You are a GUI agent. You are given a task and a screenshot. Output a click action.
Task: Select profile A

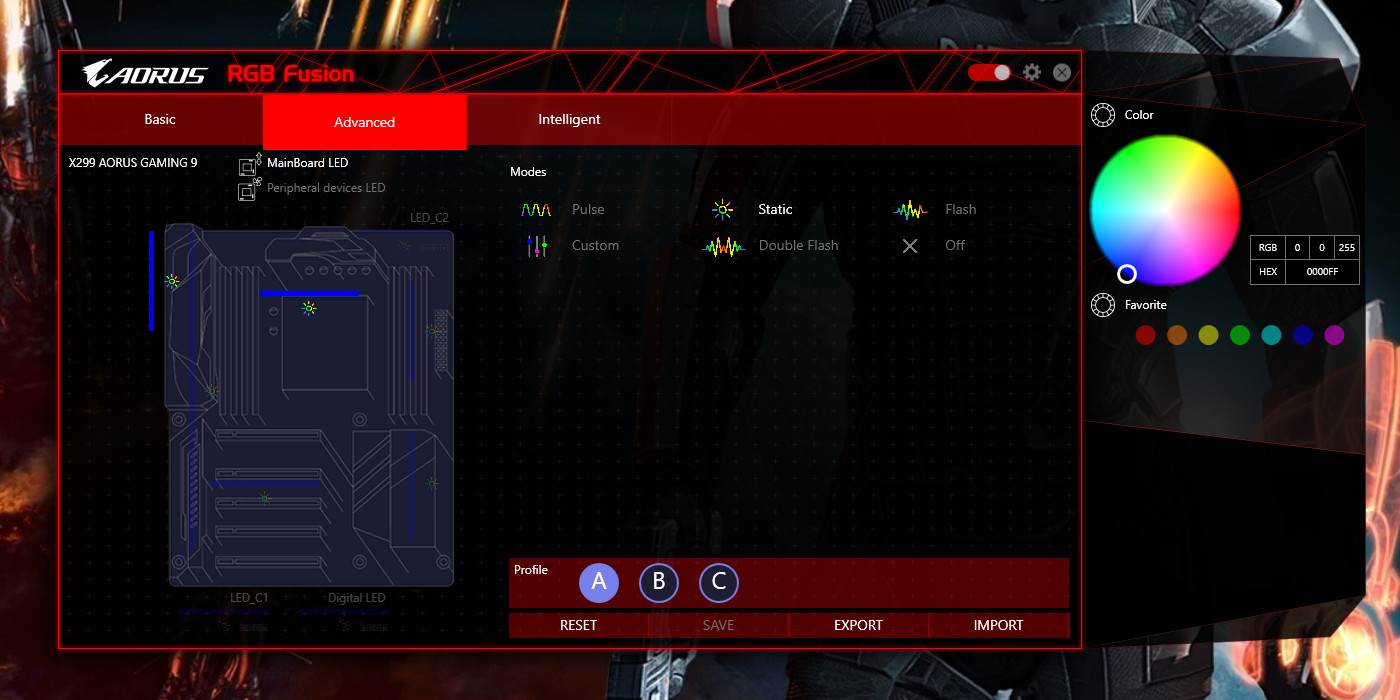point(599,582)
